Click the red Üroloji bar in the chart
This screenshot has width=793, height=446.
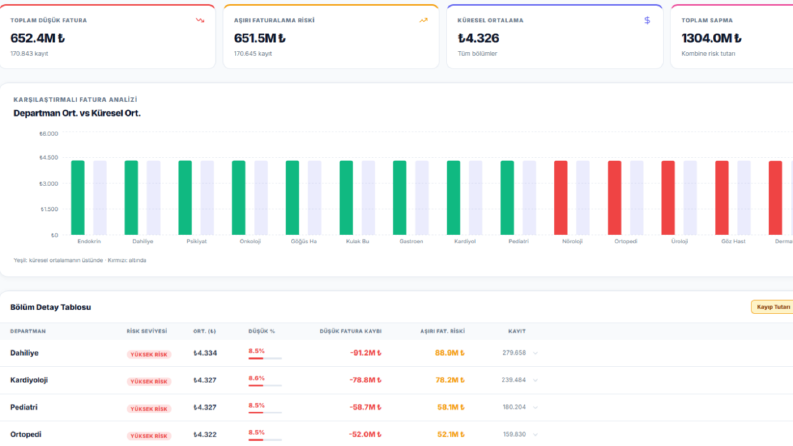pyautogui.click(x=668, y=198)
